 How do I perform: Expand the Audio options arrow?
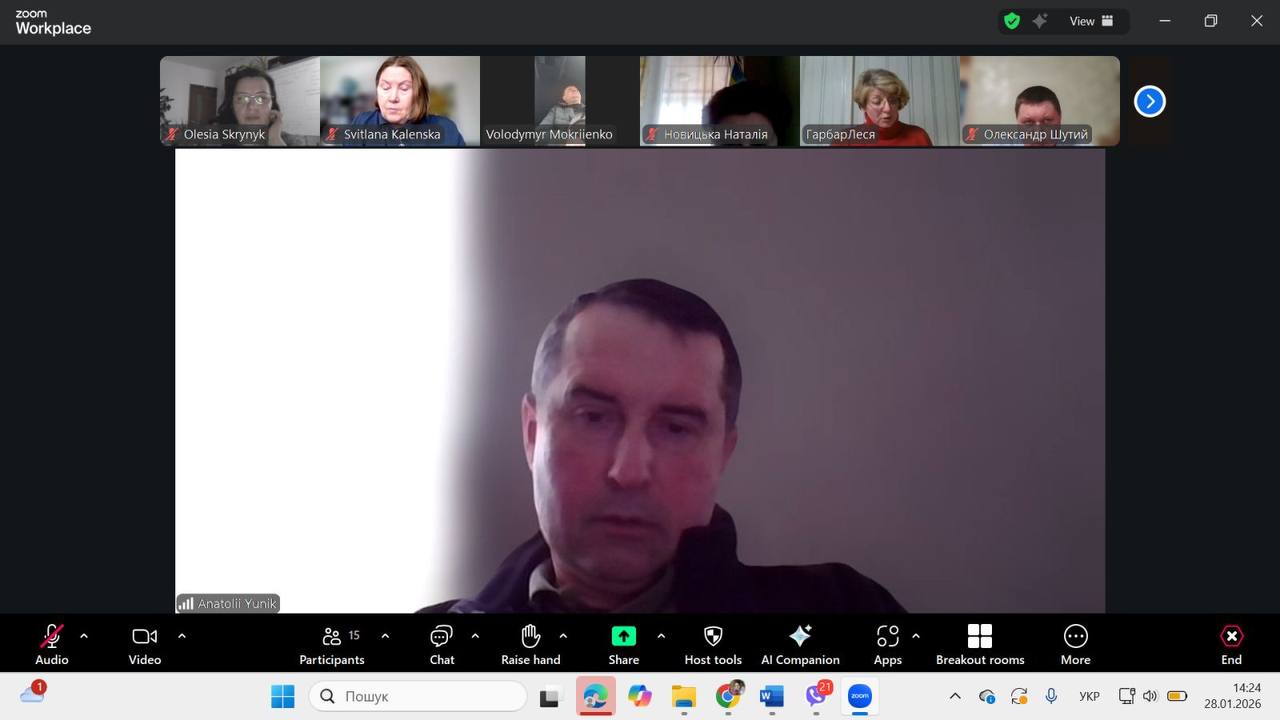(x=84, y=636)
